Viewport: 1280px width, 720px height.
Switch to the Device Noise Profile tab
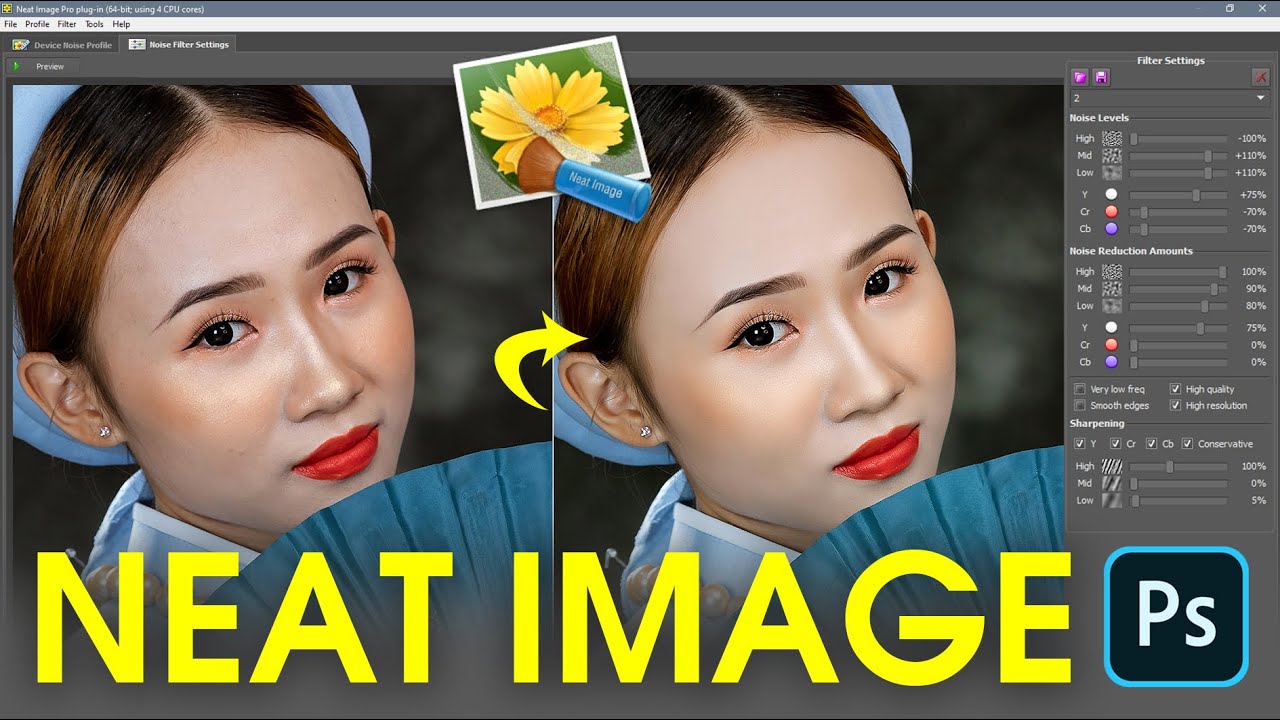click(62, 45)
